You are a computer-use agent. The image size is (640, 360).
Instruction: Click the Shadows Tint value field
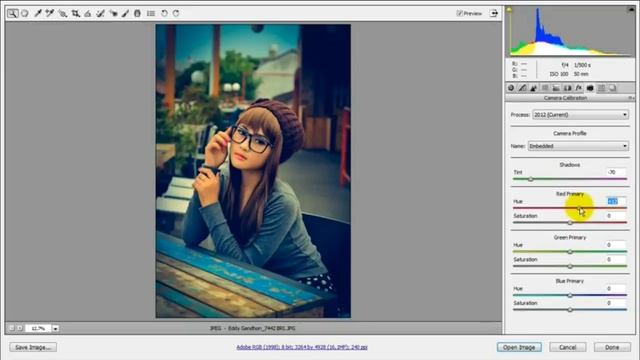[616, 172]
